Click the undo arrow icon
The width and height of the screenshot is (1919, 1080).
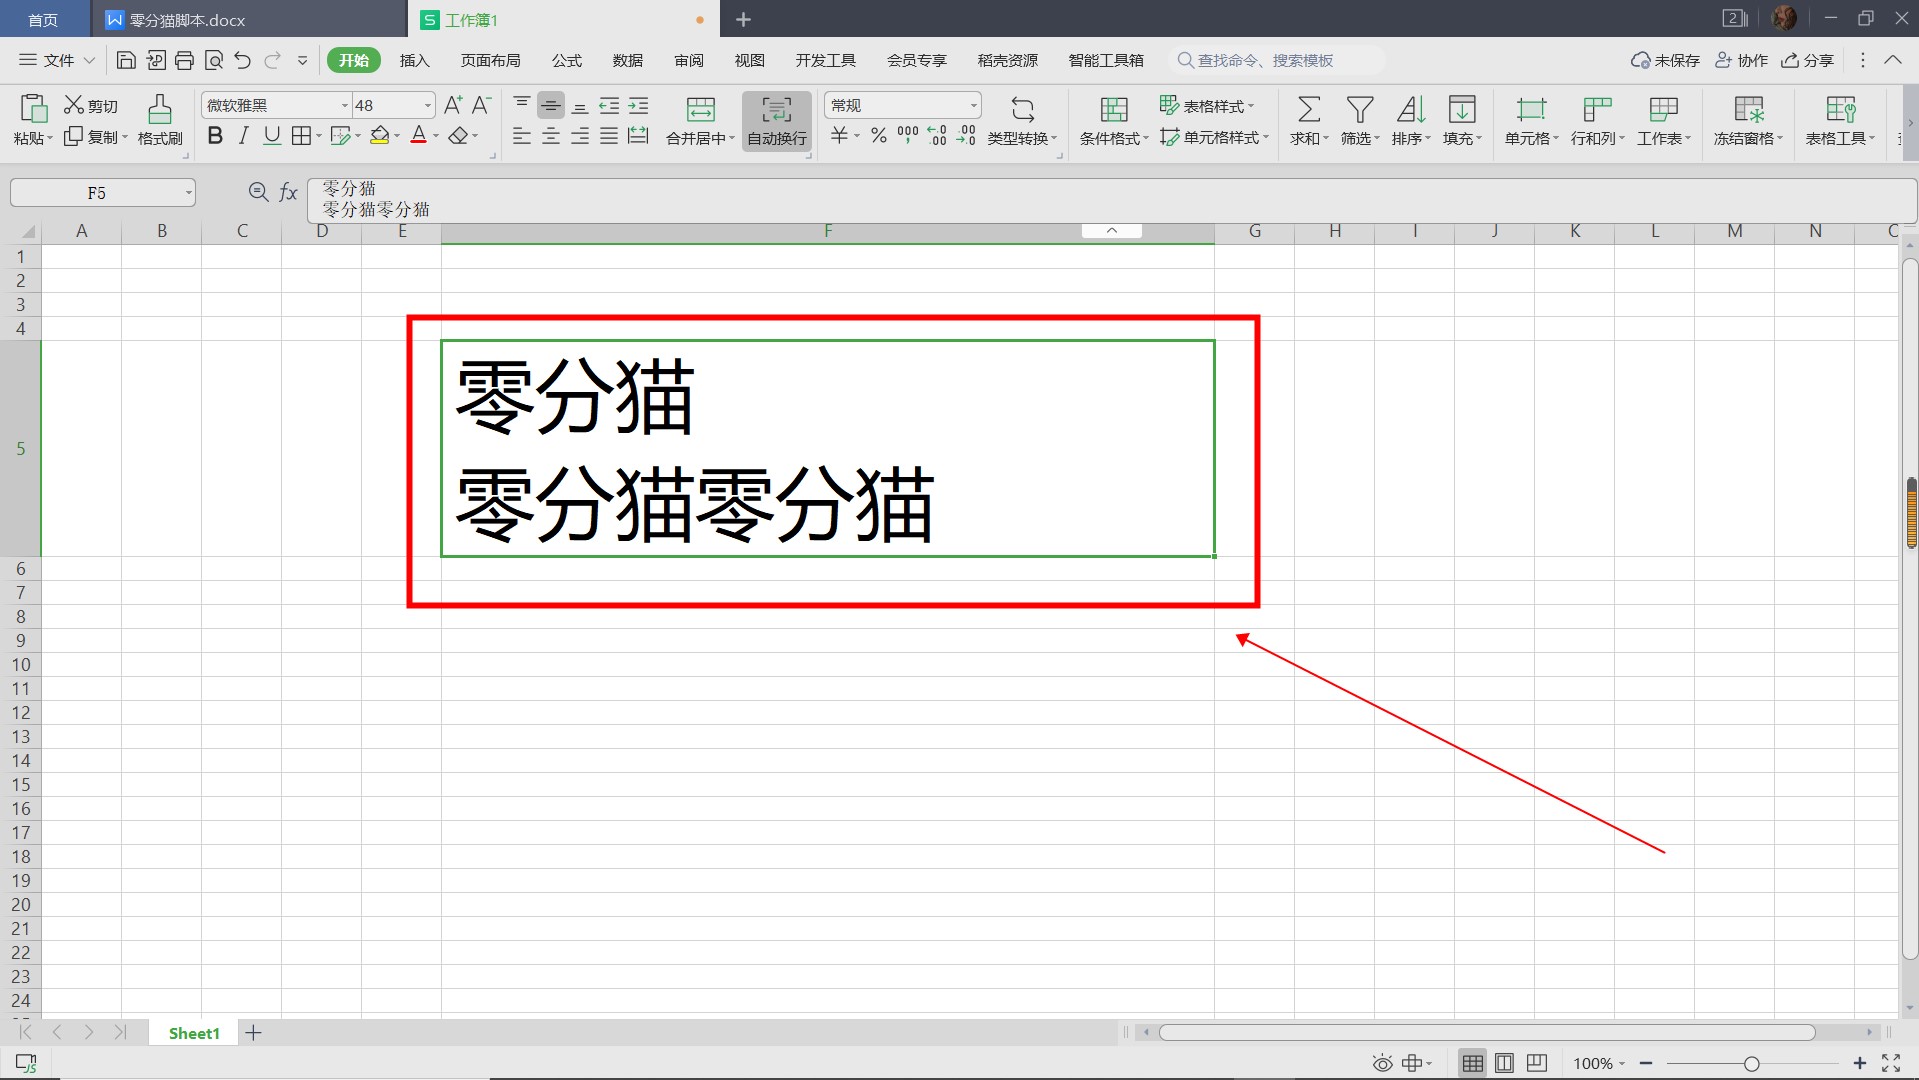click(242, 61)
